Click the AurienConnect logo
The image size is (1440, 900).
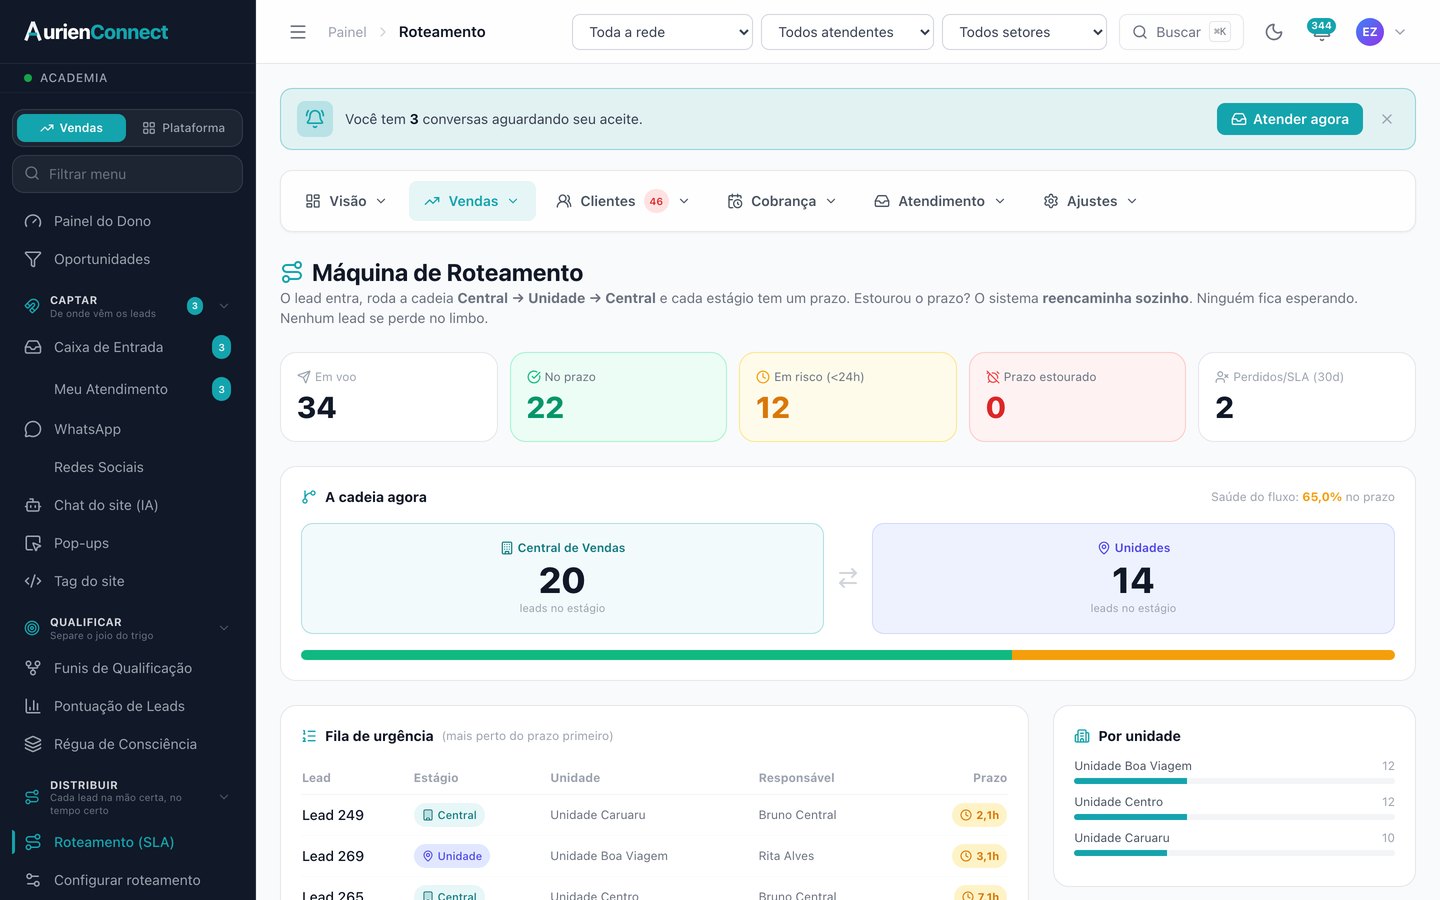click(96, 31)
